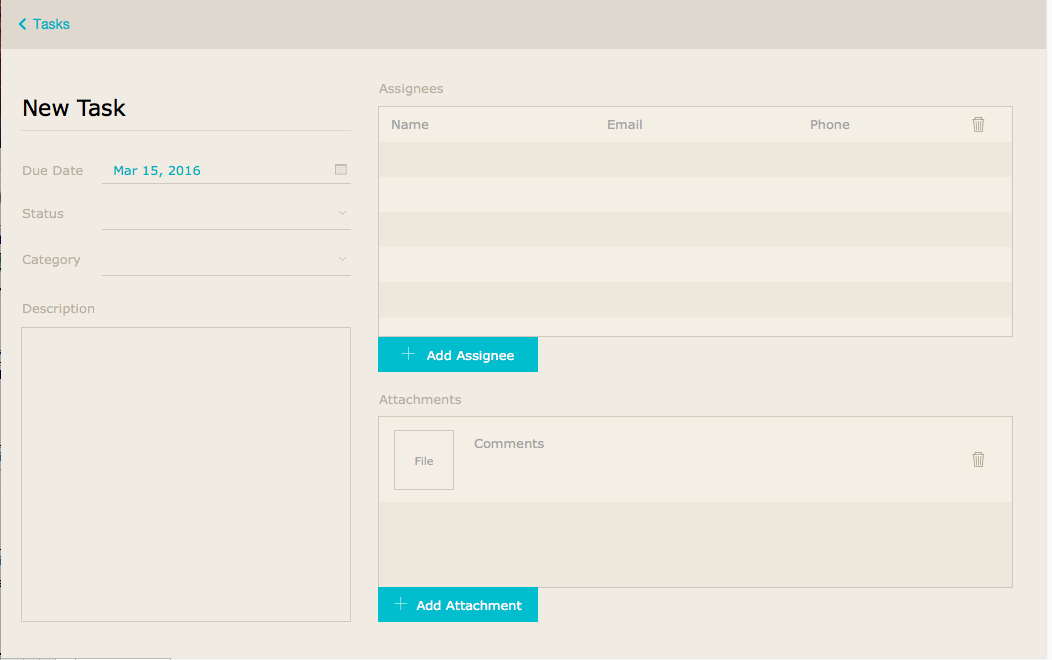Click the back chevron beside Tasks
This screenshot has height=660, width=1052.
(x=22, y=23)
